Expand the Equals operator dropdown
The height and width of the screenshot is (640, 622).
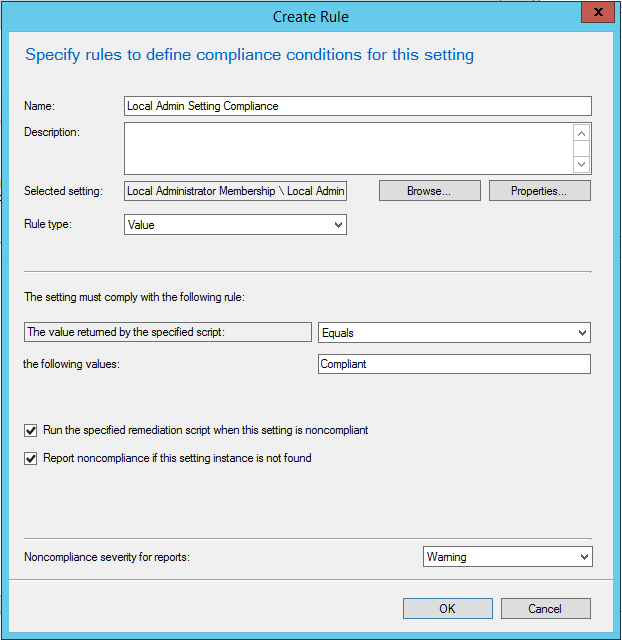tap(454, 333)
